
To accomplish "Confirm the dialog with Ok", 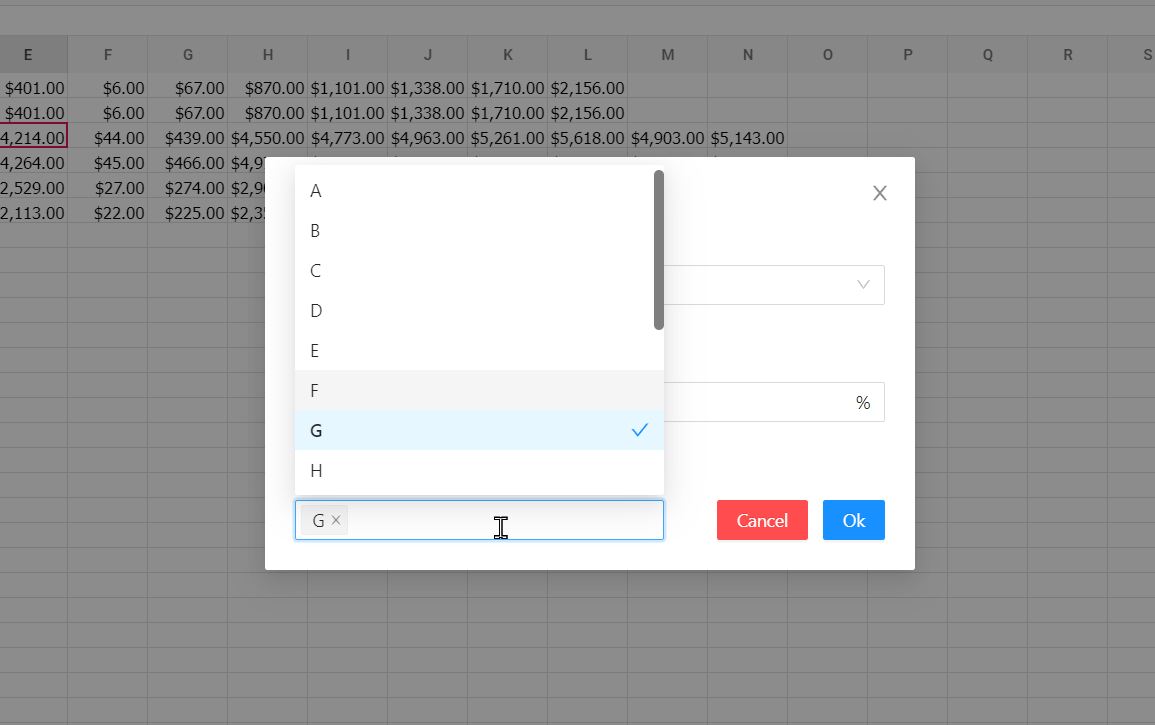I will click(x=853, y=520).
